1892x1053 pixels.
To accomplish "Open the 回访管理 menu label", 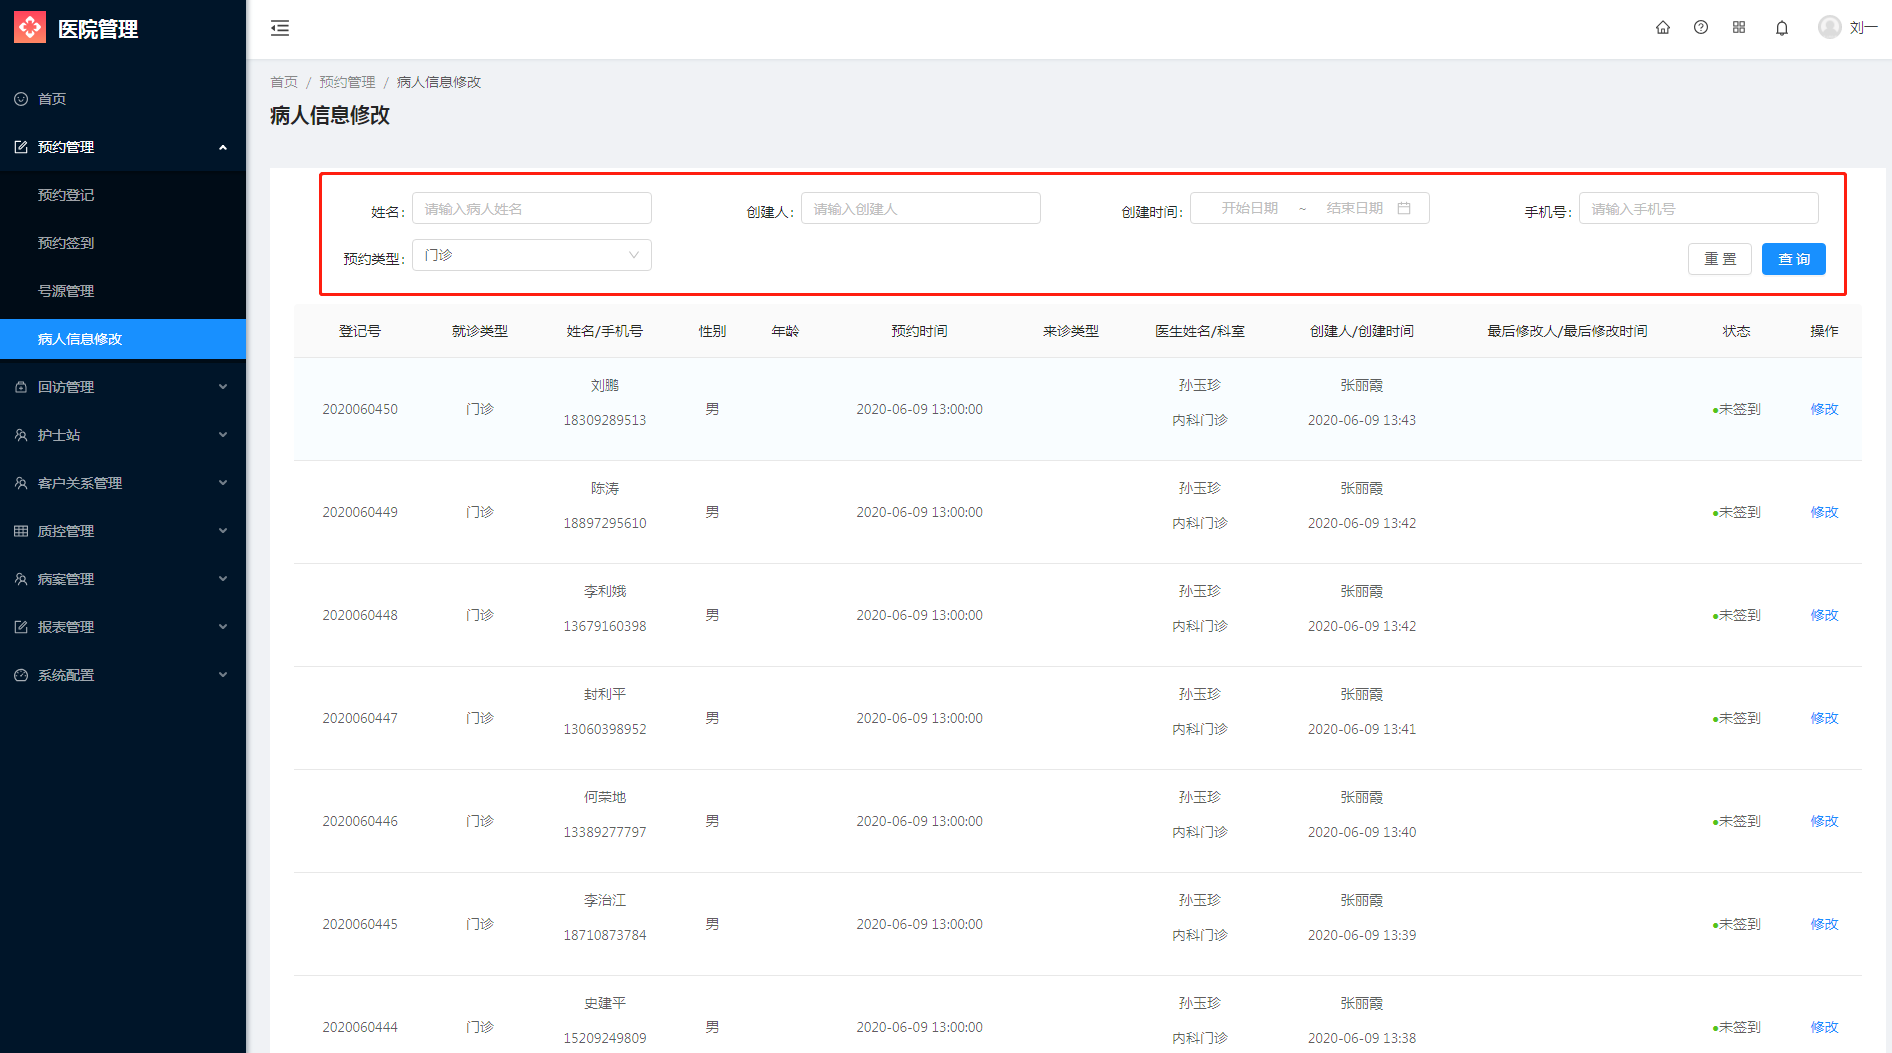I will pyautogui.click(x=66, y=387).
